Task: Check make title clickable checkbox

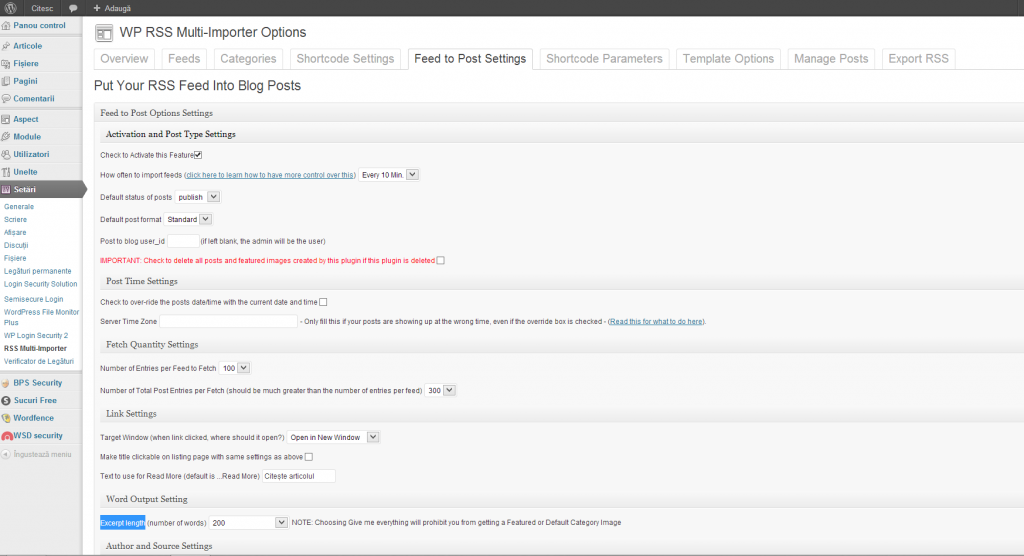Action: pos(309,457)
